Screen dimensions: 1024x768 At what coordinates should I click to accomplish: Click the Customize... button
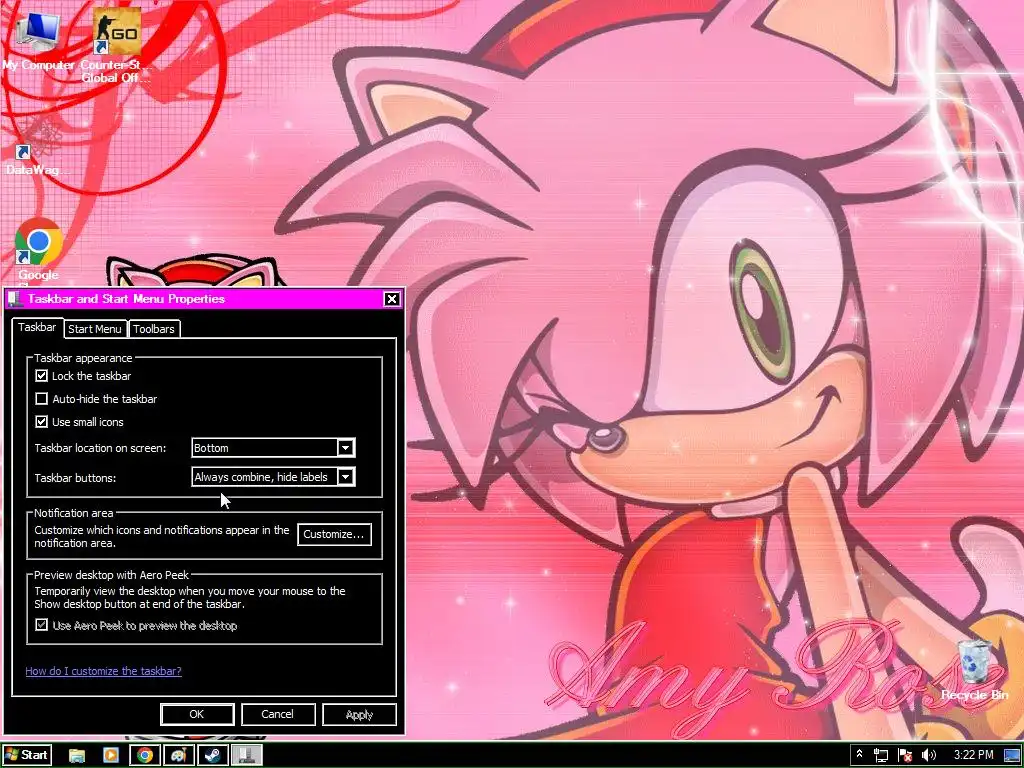(334, 534)
